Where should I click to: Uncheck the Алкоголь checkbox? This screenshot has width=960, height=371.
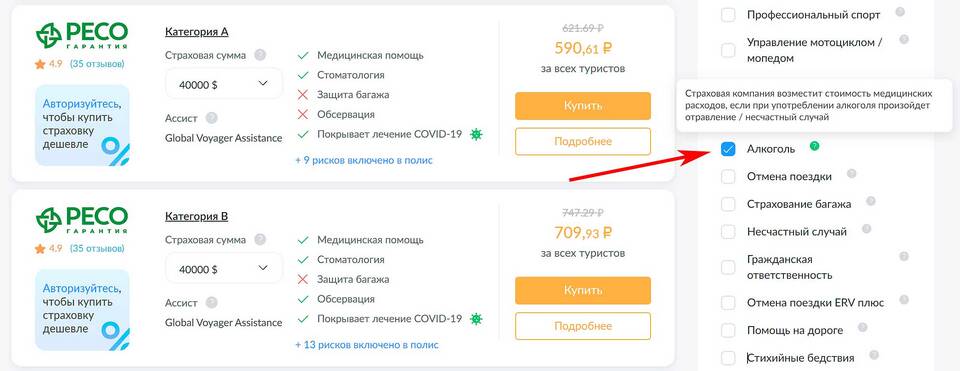[728, 149]
